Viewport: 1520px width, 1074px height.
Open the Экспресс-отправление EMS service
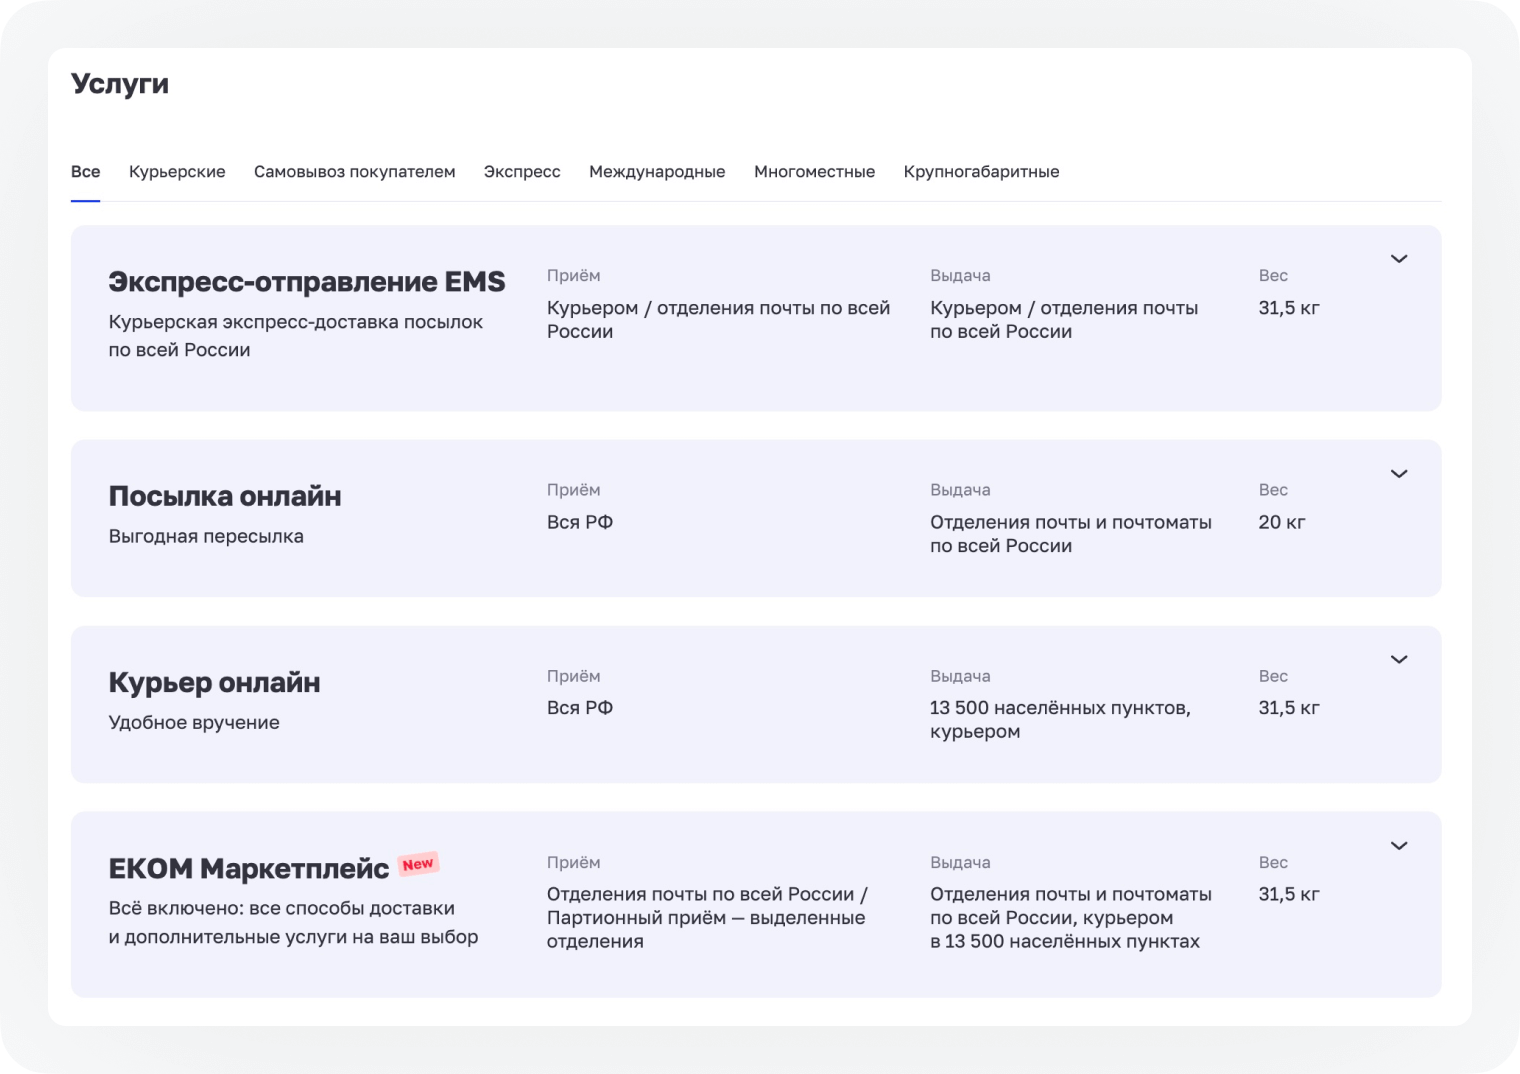(307, 281)
